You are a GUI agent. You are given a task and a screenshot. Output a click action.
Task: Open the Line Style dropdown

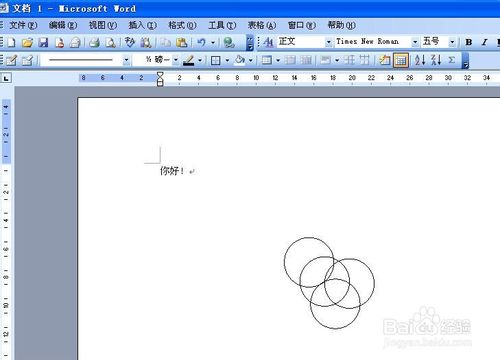point(126,60)
